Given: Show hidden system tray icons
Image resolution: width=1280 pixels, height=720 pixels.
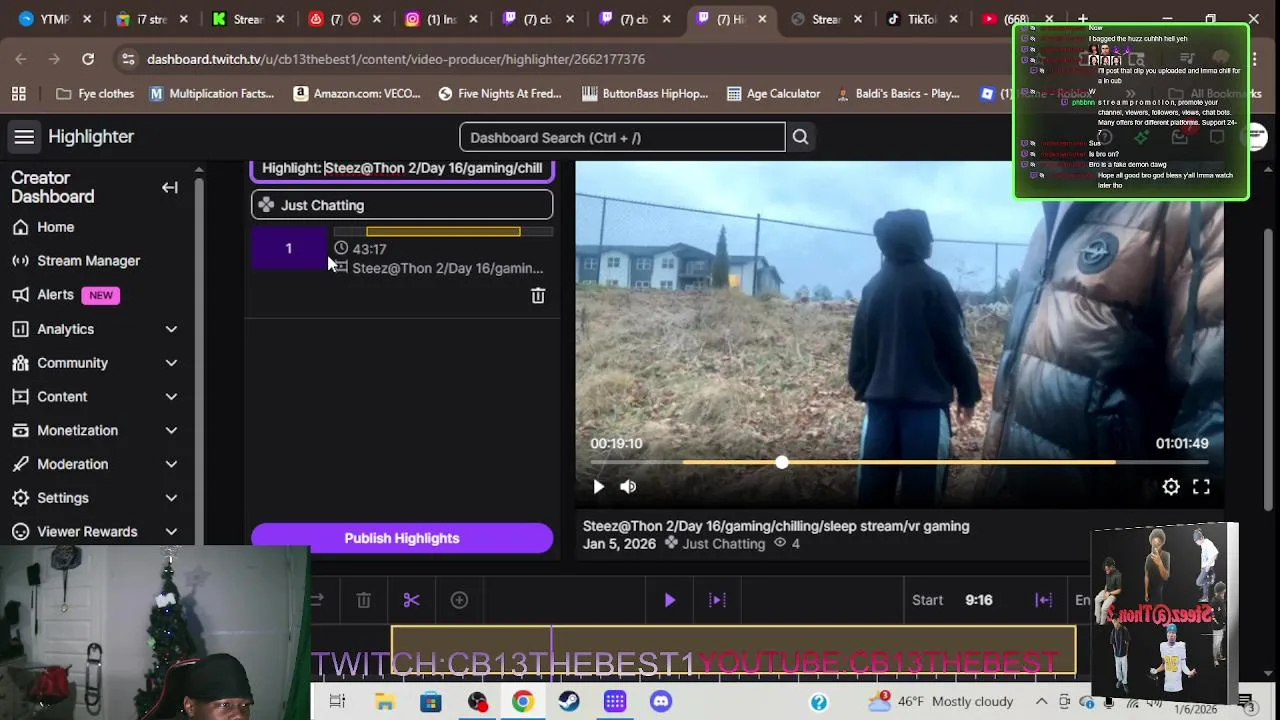Looking at the screenshot, I should click(1041, 702).
